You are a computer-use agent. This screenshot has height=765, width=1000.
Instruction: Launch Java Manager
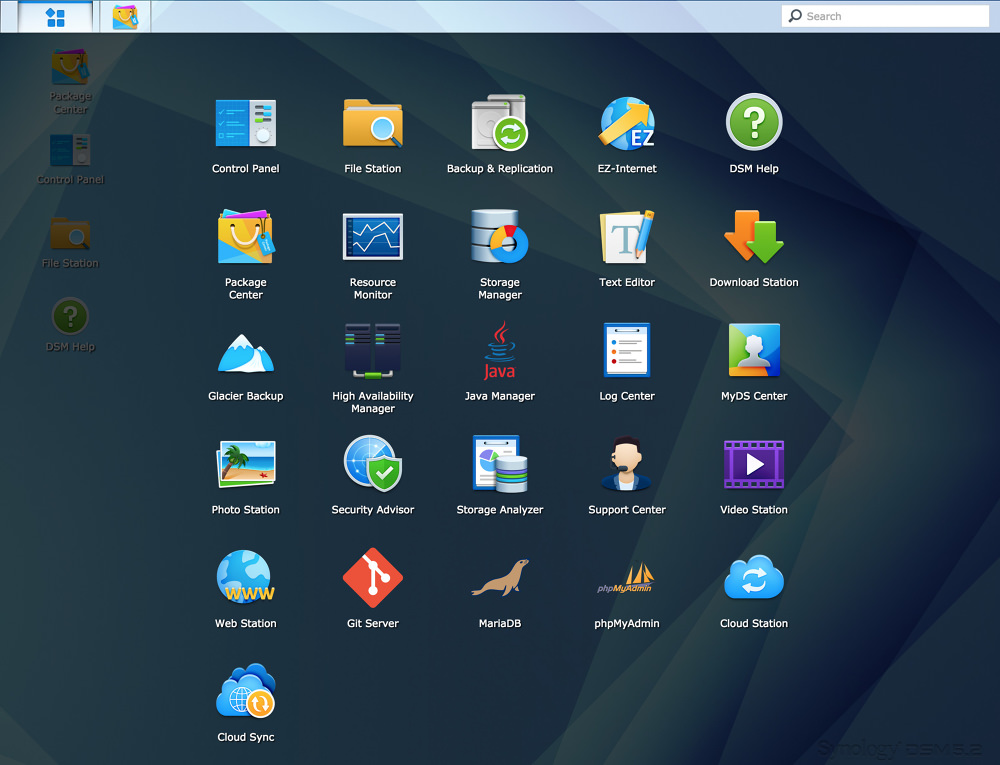tap(499, 352)
